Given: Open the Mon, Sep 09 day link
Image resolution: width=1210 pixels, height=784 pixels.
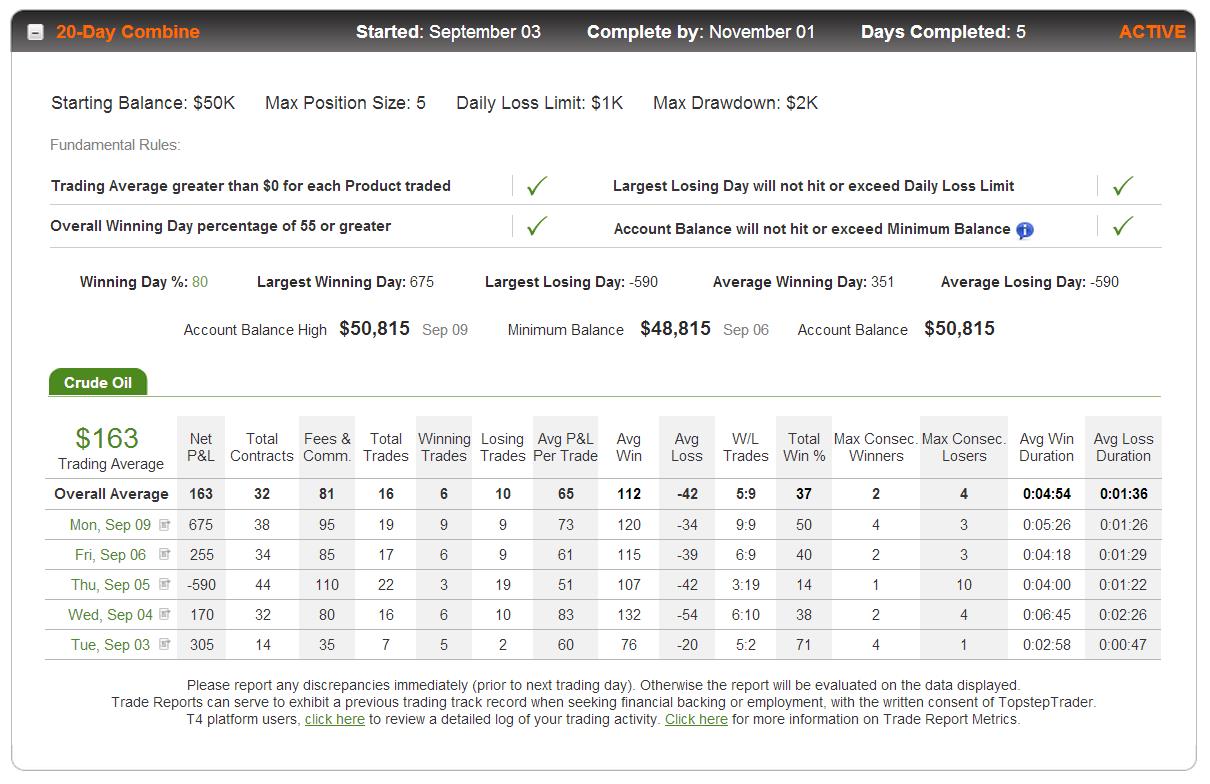Looking at the screenshot, I should [x=110, y=525].
